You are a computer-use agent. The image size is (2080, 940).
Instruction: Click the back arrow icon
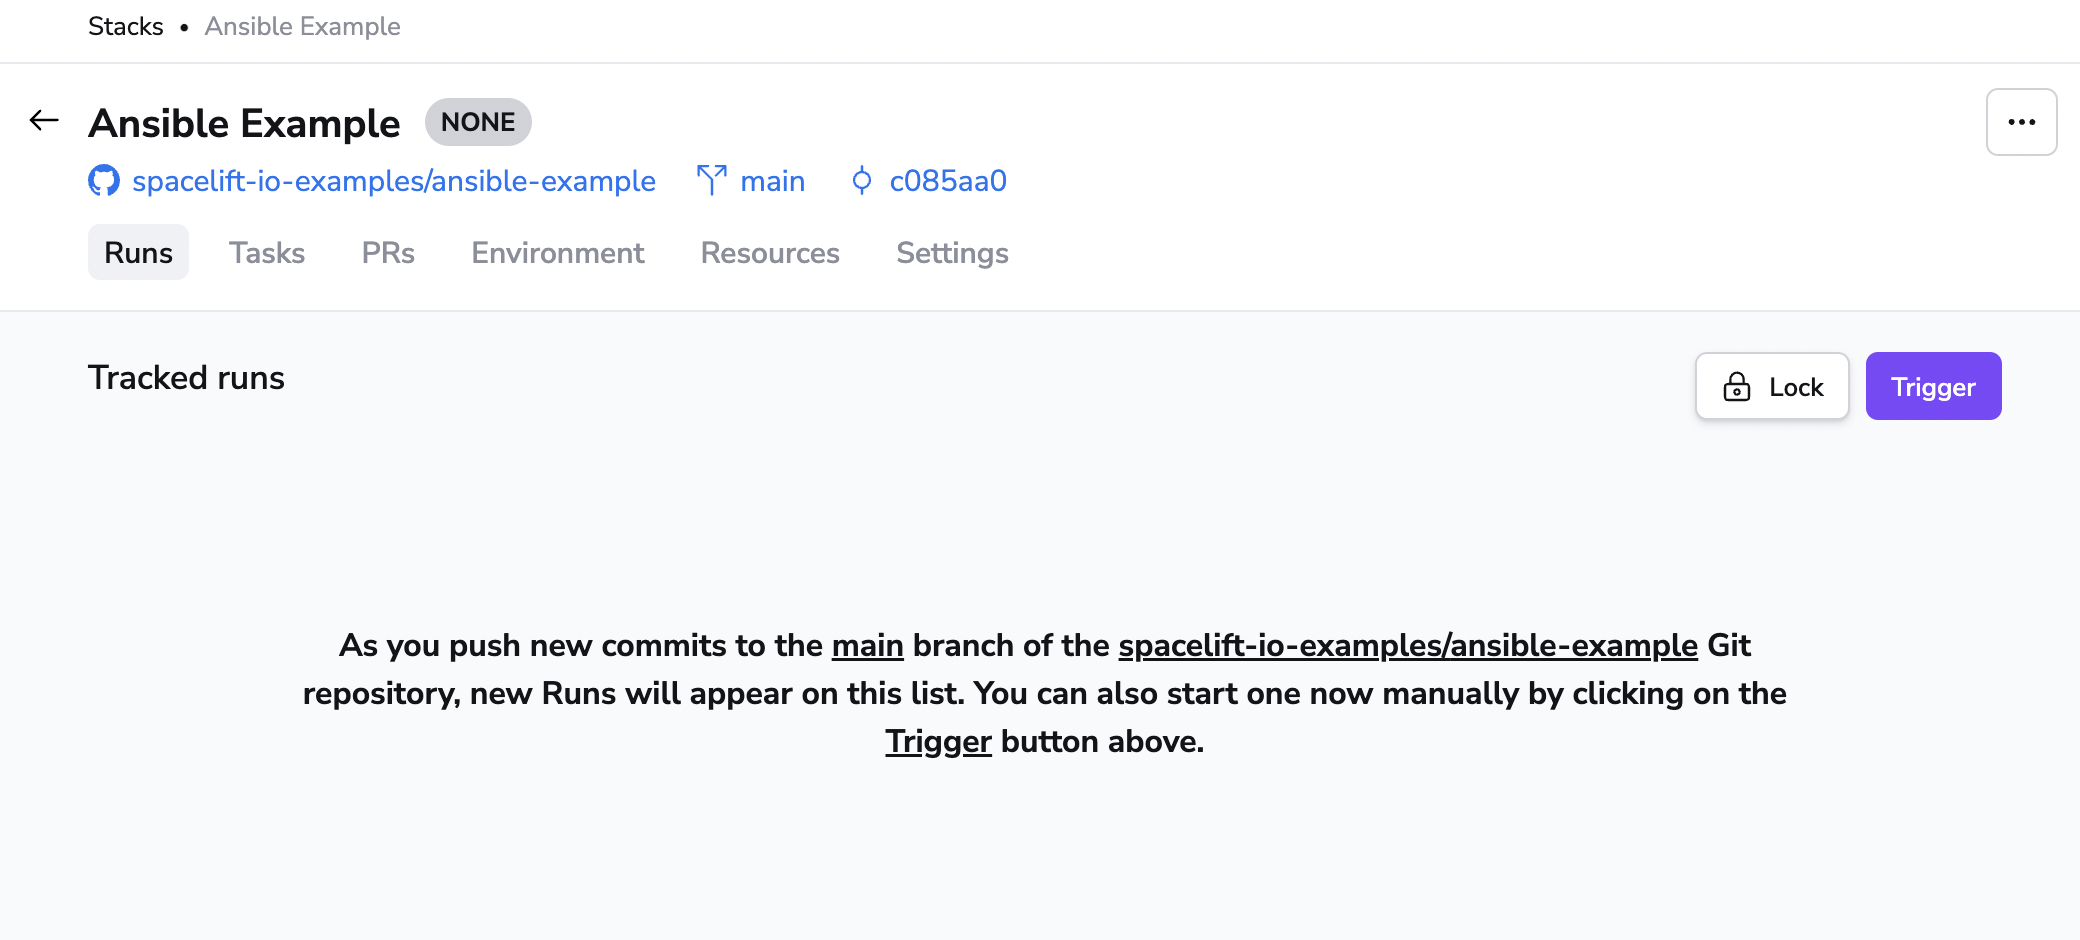point(44,121)
